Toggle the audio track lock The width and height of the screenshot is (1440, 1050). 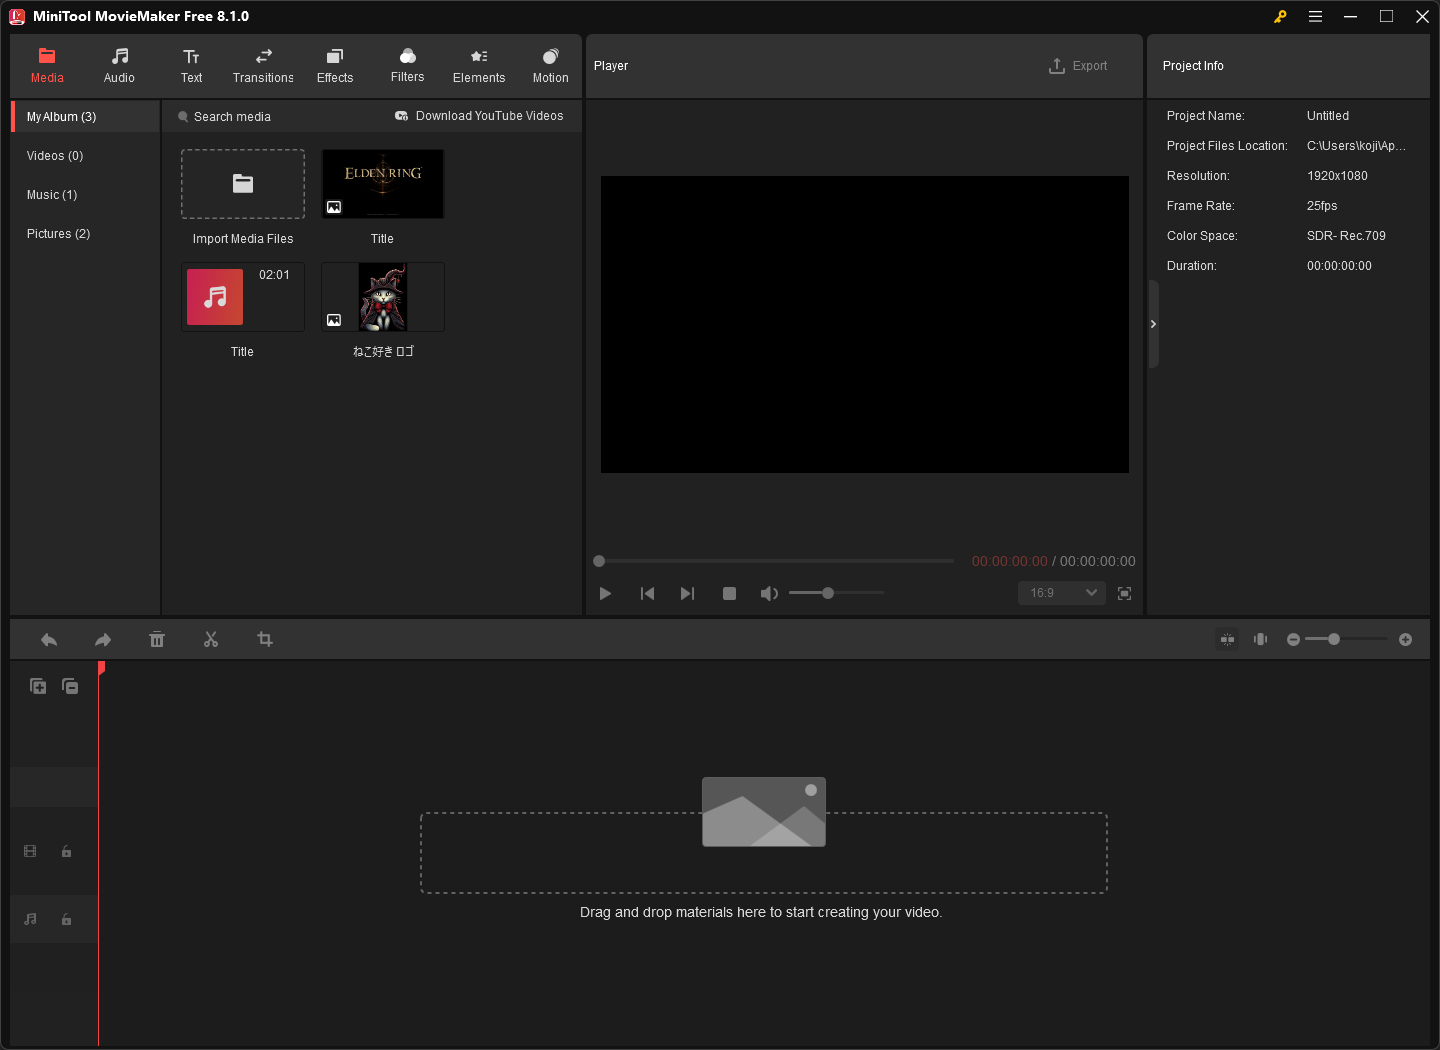pyautogui.click(x=67, y=920)
